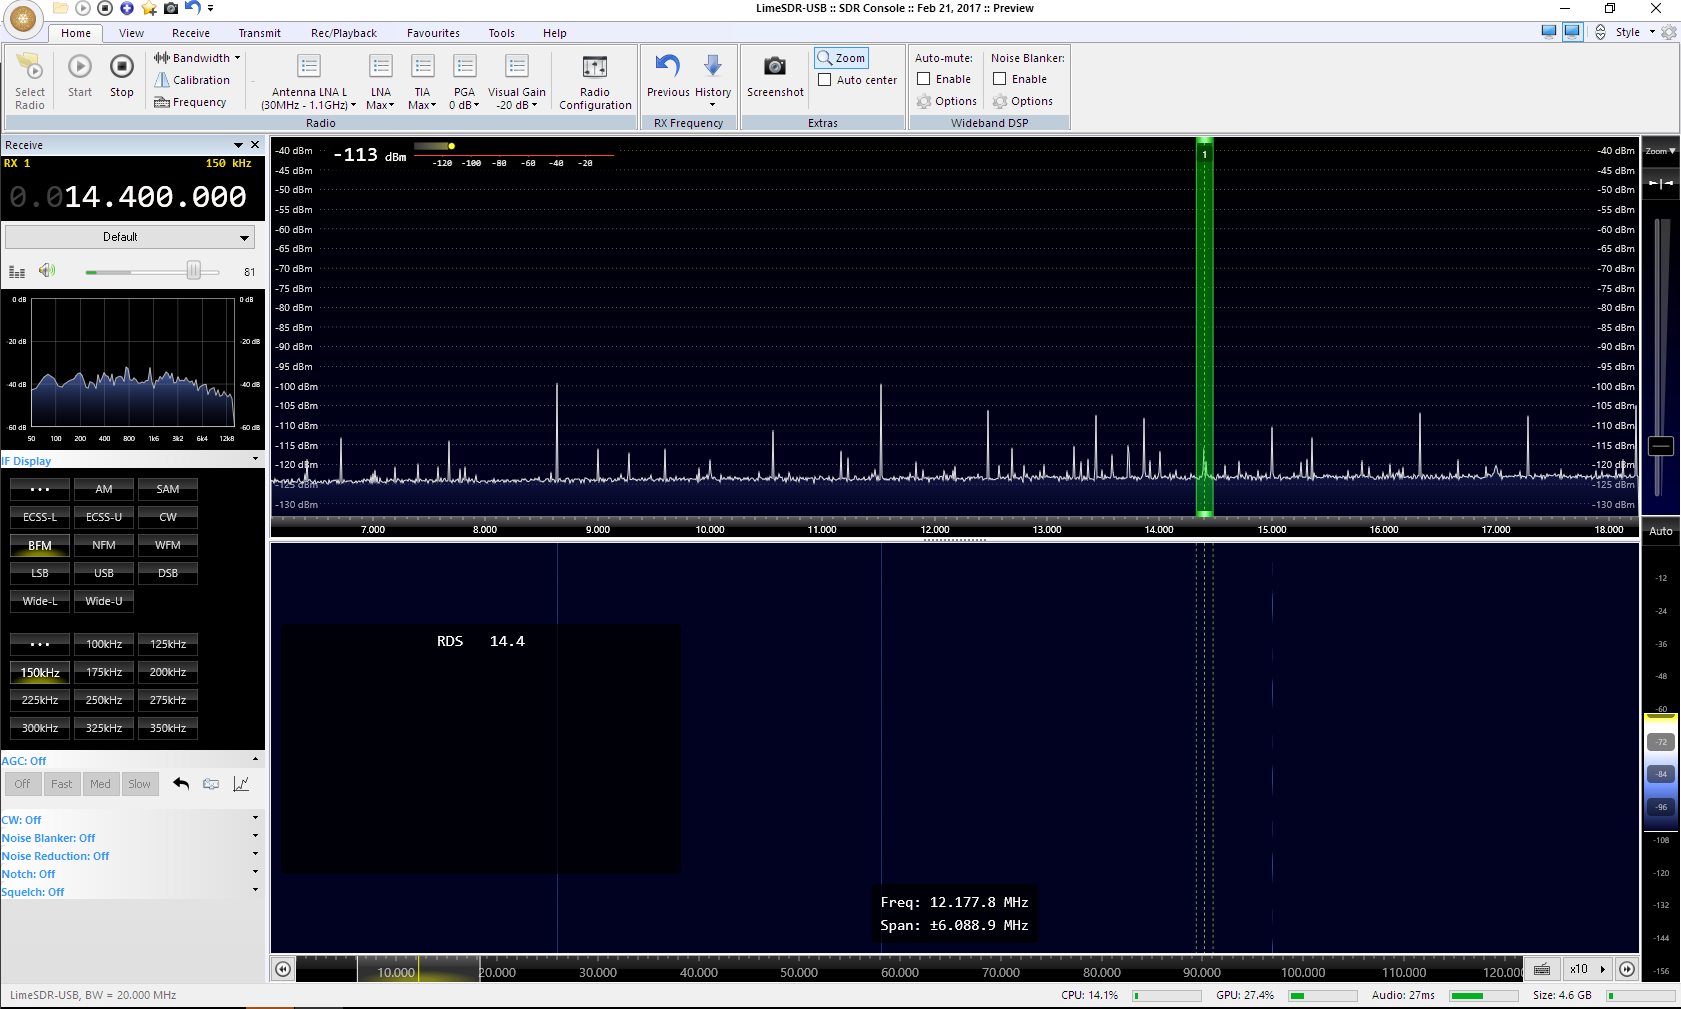Take a screenshot with the camera icon
The image size is (1681, 1009).
pos(774,68)
